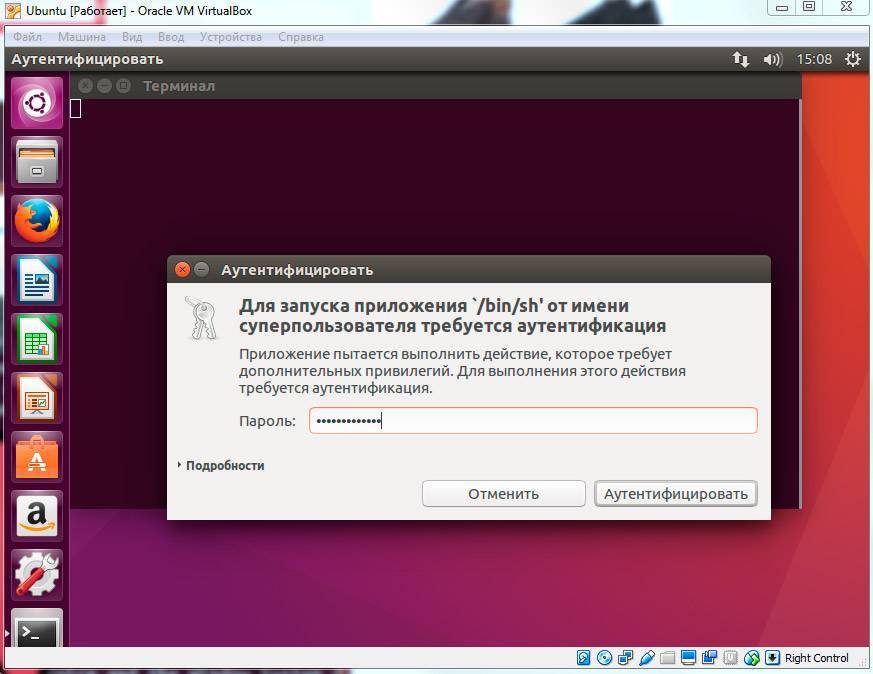
Task: Open Ubuntu Dash search launcher
Action: (x=37, y=103)
